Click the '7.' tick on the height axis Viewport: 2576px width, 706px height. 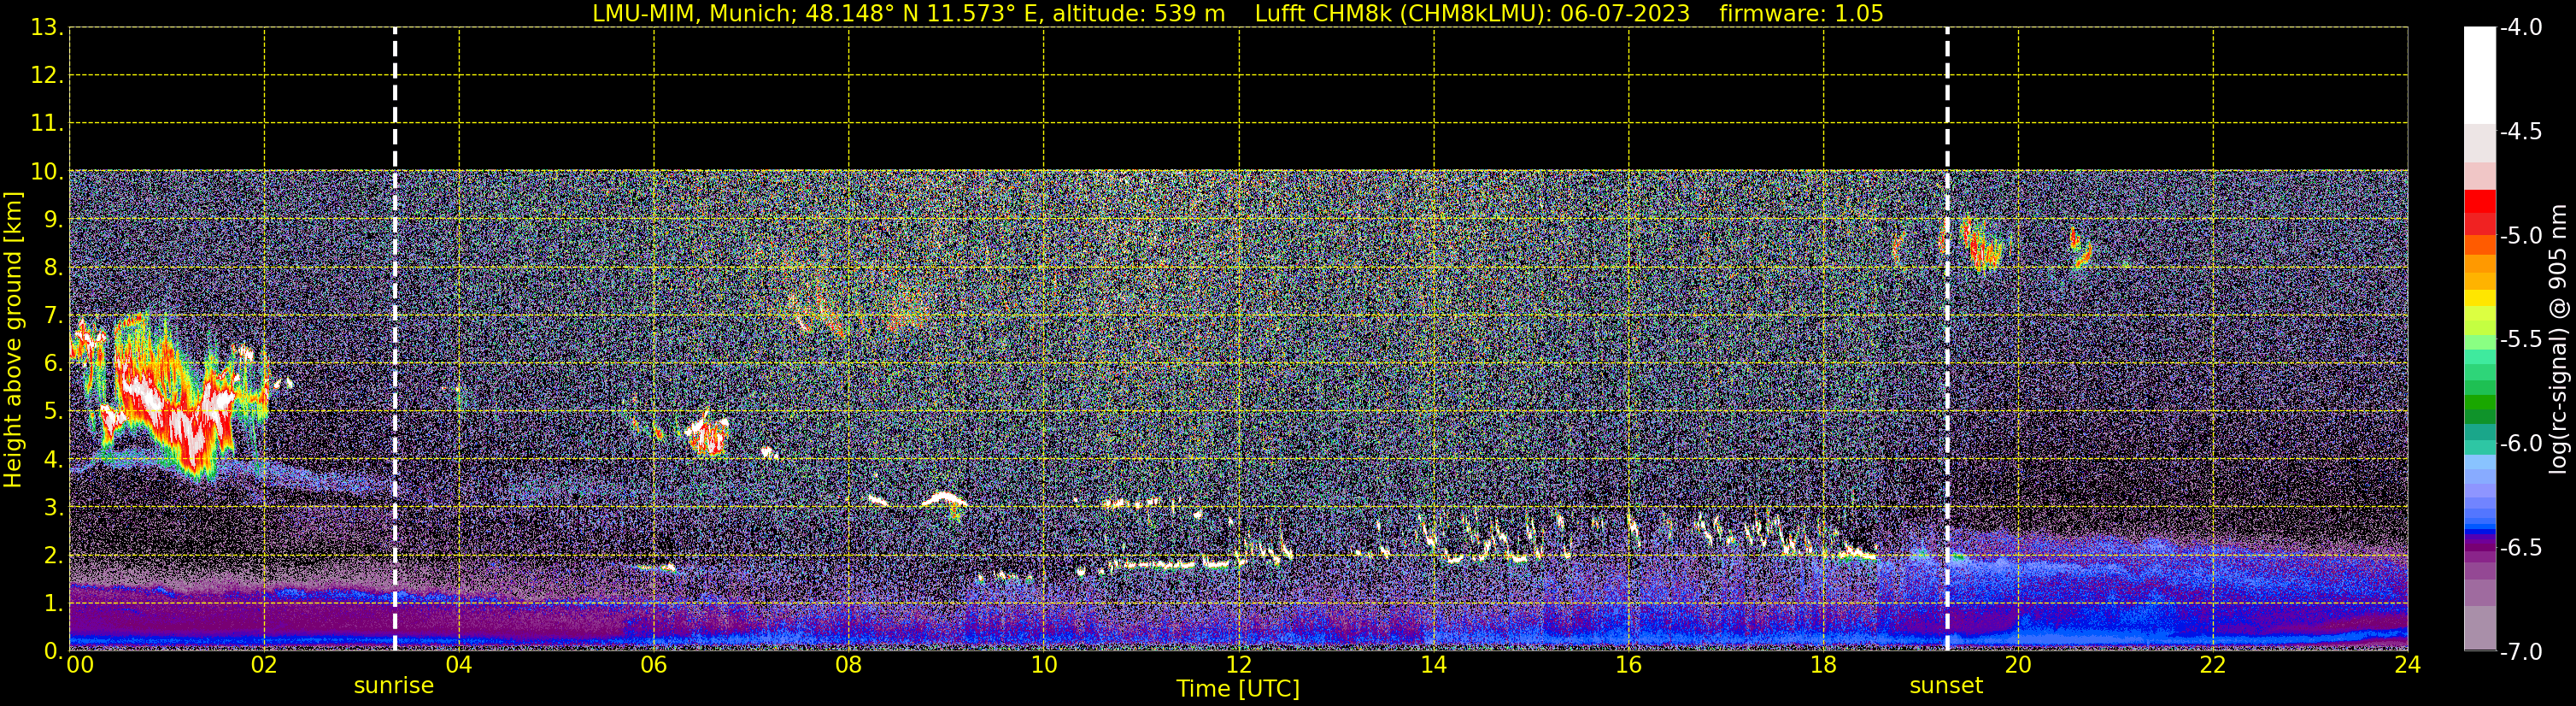52,316
